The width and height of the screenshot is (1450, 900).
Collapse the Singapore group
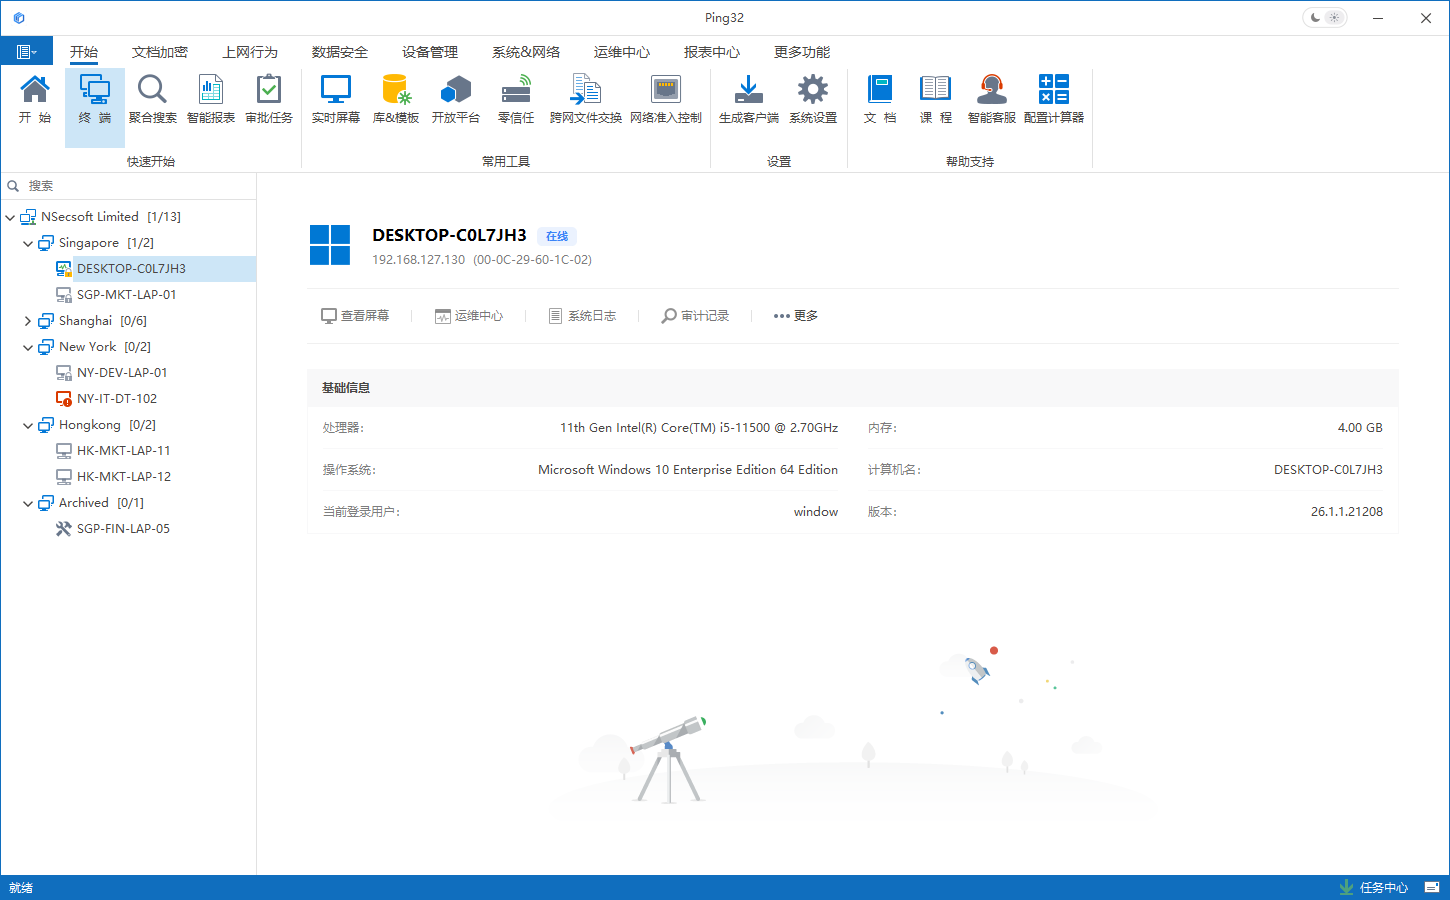(x=28, y=243)
